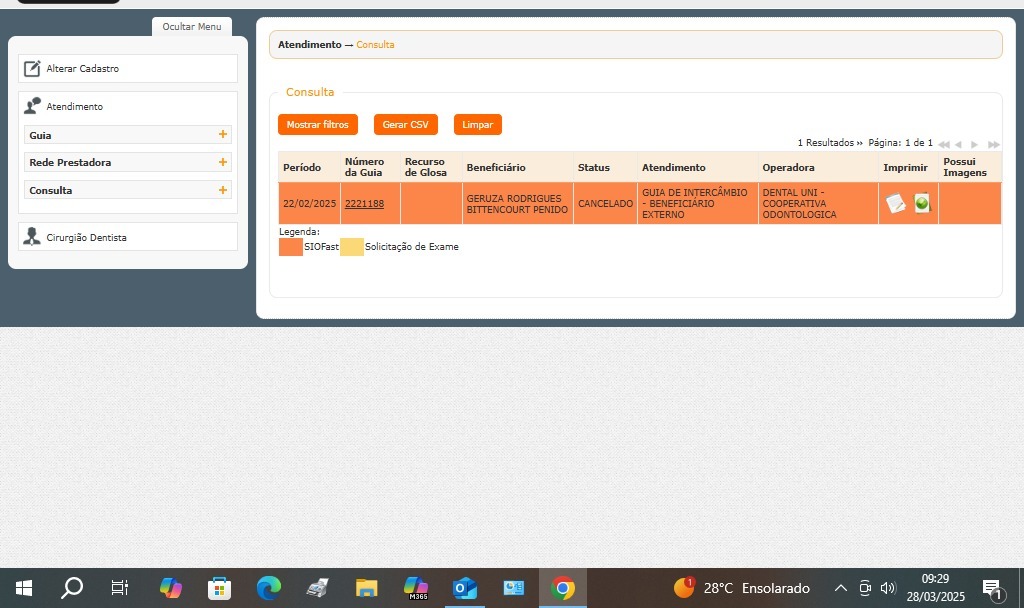Click the Cirurgião Dentista person icon
This screenshot has width=1024, height=608.
pos(32,238)
